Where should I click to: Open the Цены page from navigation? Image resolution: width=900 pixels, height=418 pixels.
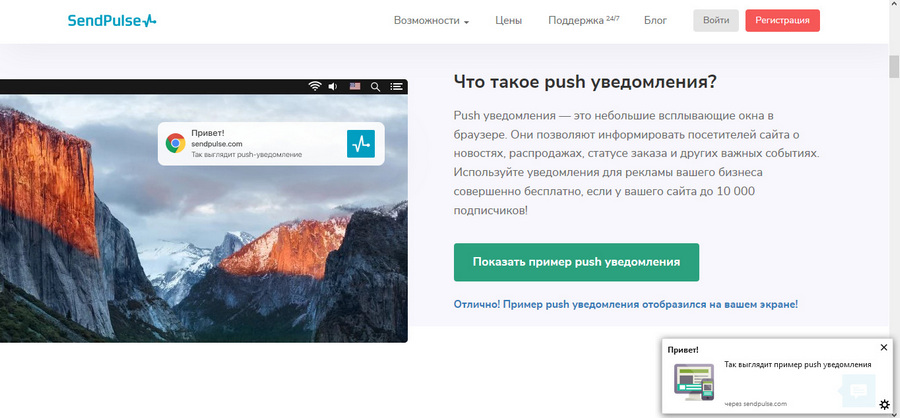(x=508, y=20)
